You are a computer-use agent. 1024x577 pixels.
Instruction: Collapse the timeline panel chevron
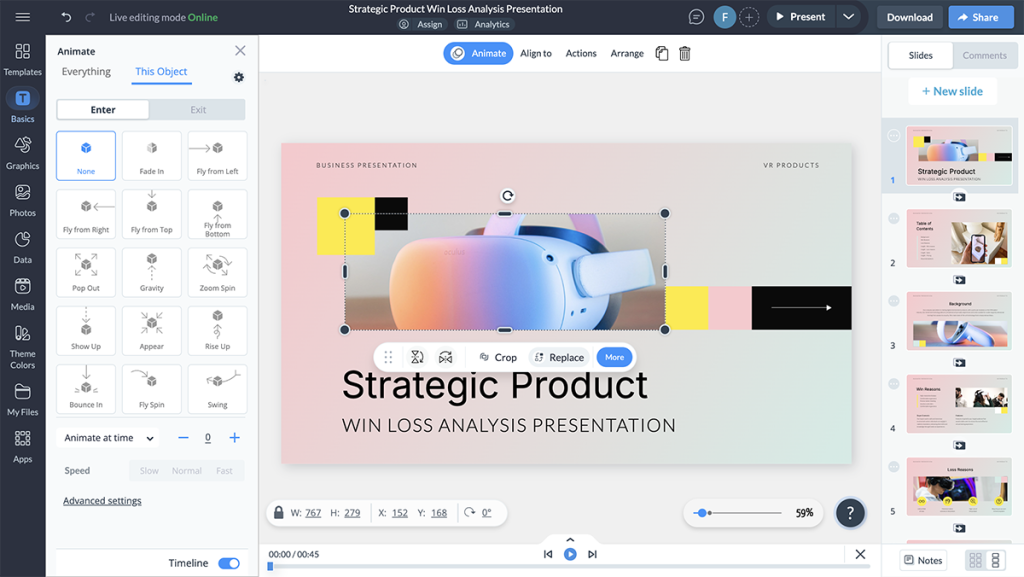tap(570, 540)
